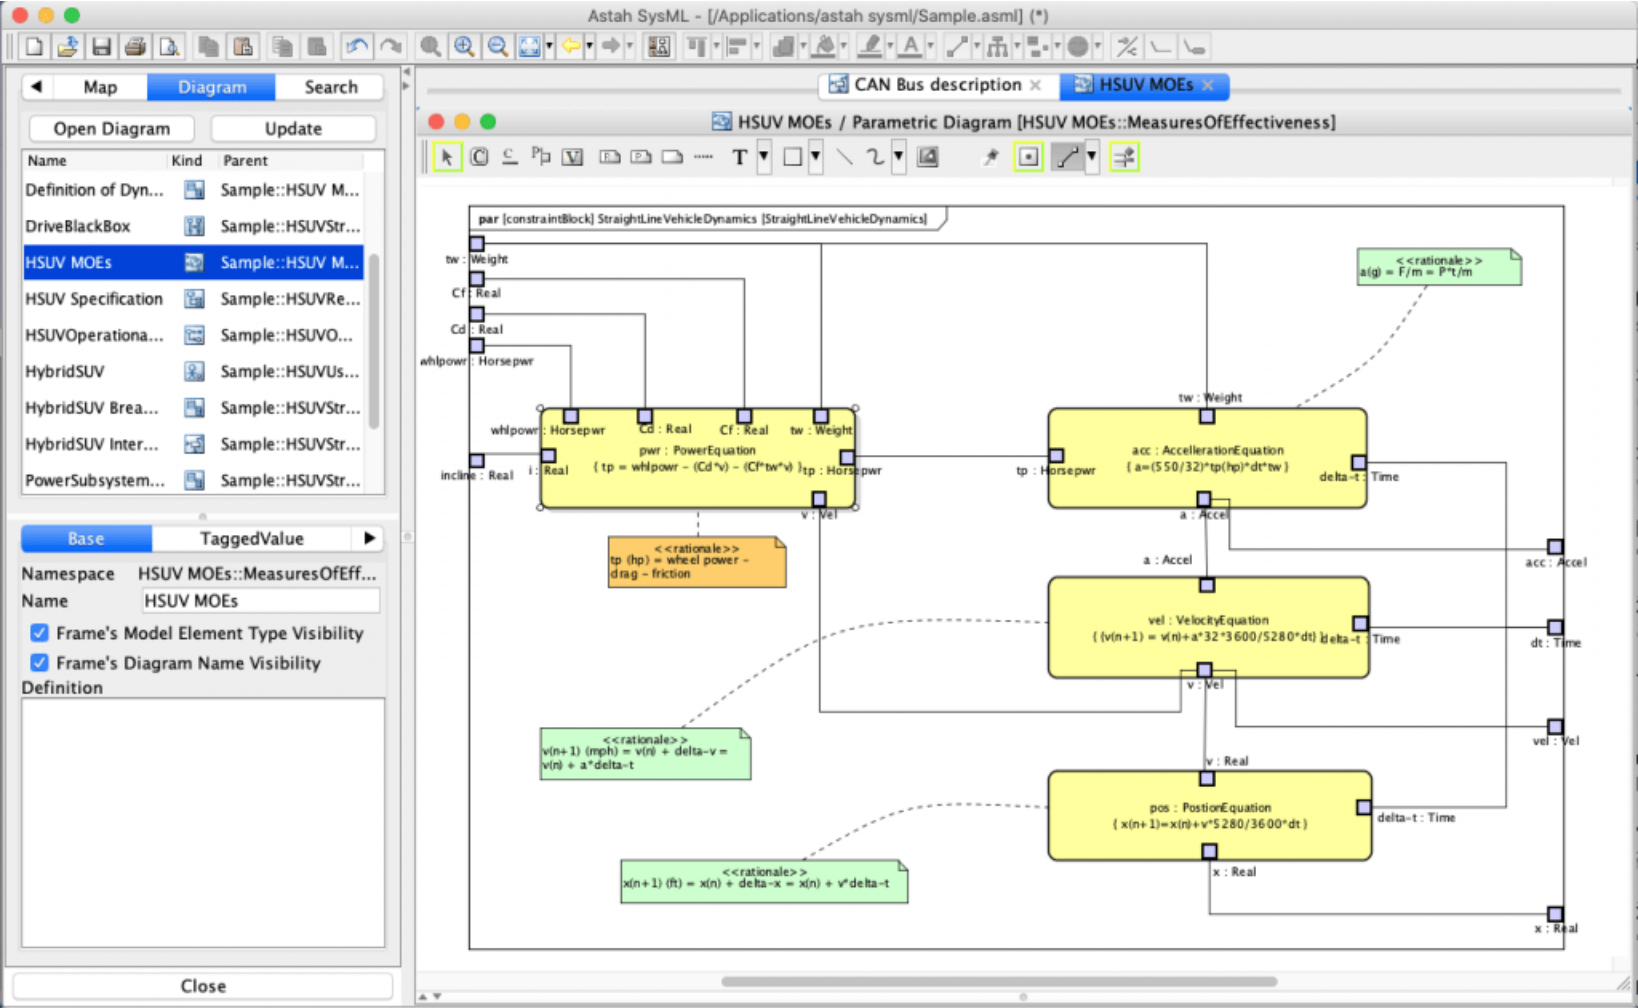The image size is (1638, 1008).
Task: Switch to the Search tab
Action: 330,87
